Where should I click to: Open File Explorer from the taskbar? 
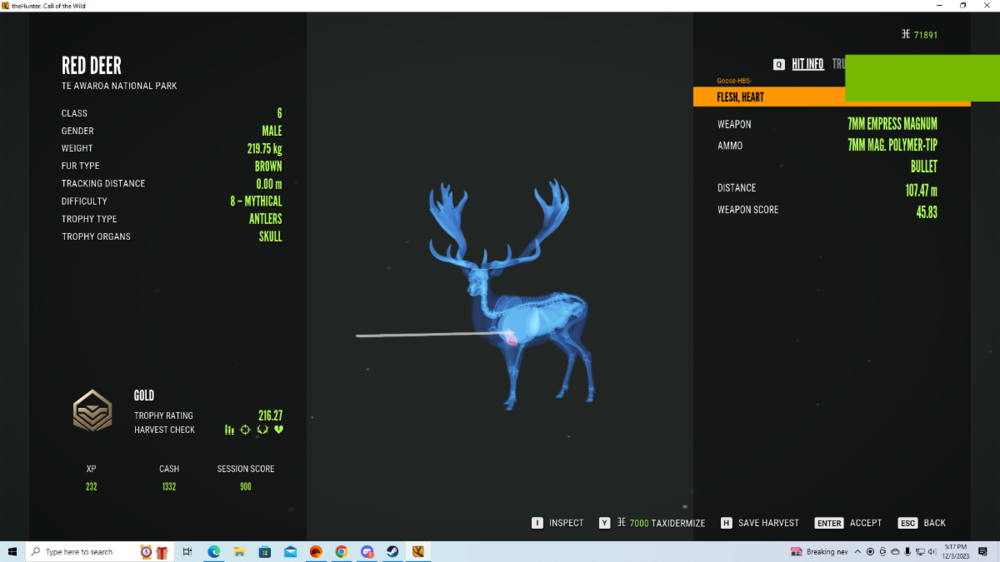click(x=240, y=552)
